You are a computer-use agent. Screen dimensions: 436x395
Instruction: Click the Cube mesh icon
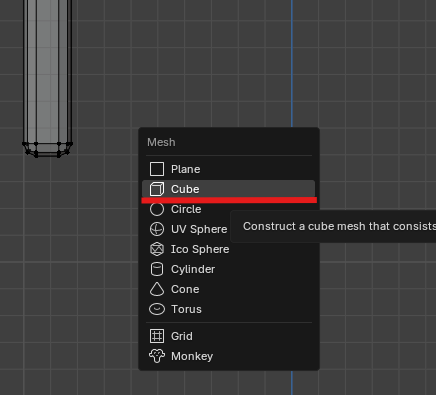pyautogui.click(x=157, y=189)
